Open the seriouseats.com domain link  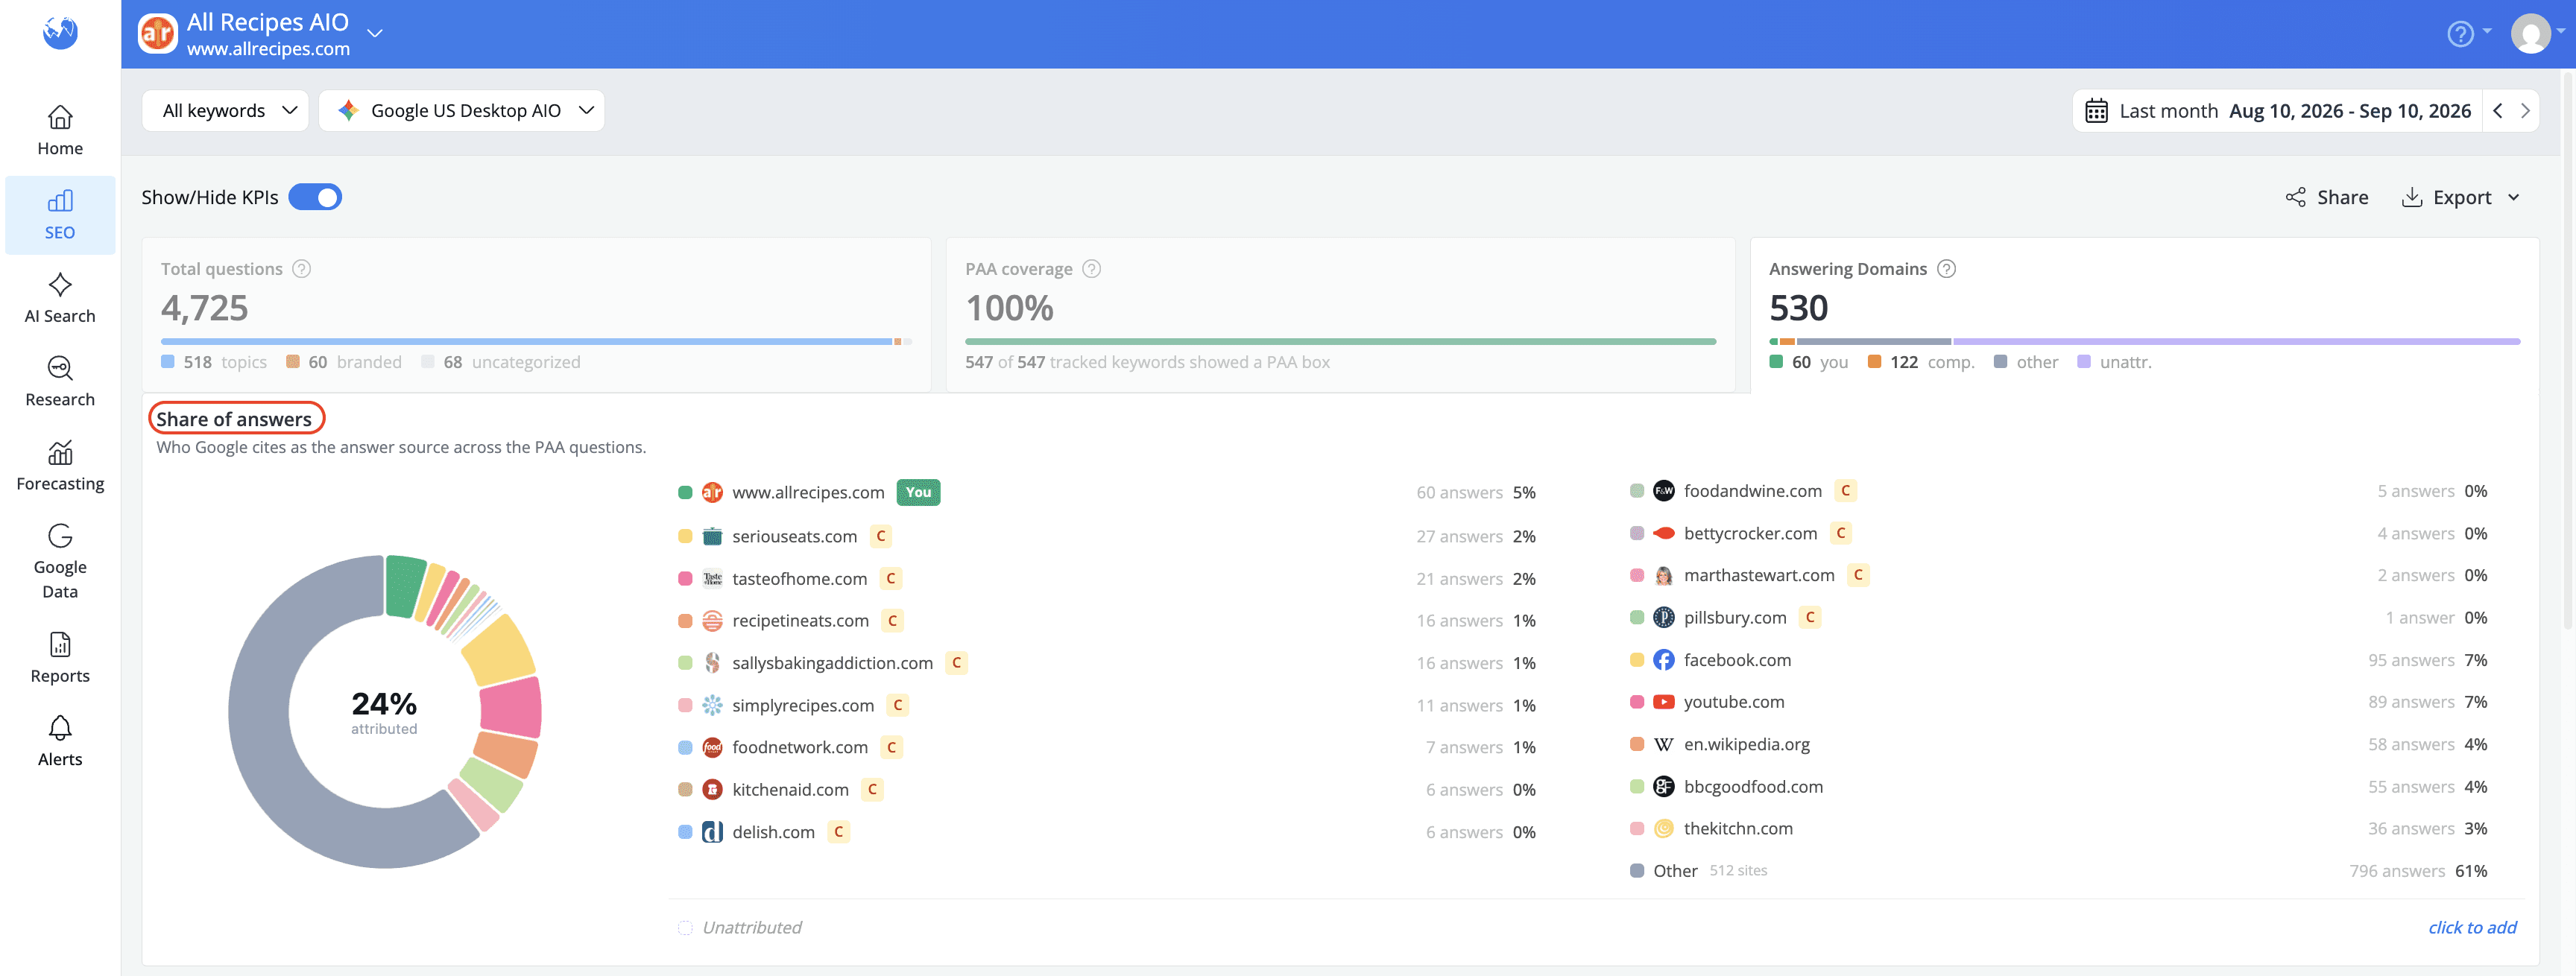point(795,536)
